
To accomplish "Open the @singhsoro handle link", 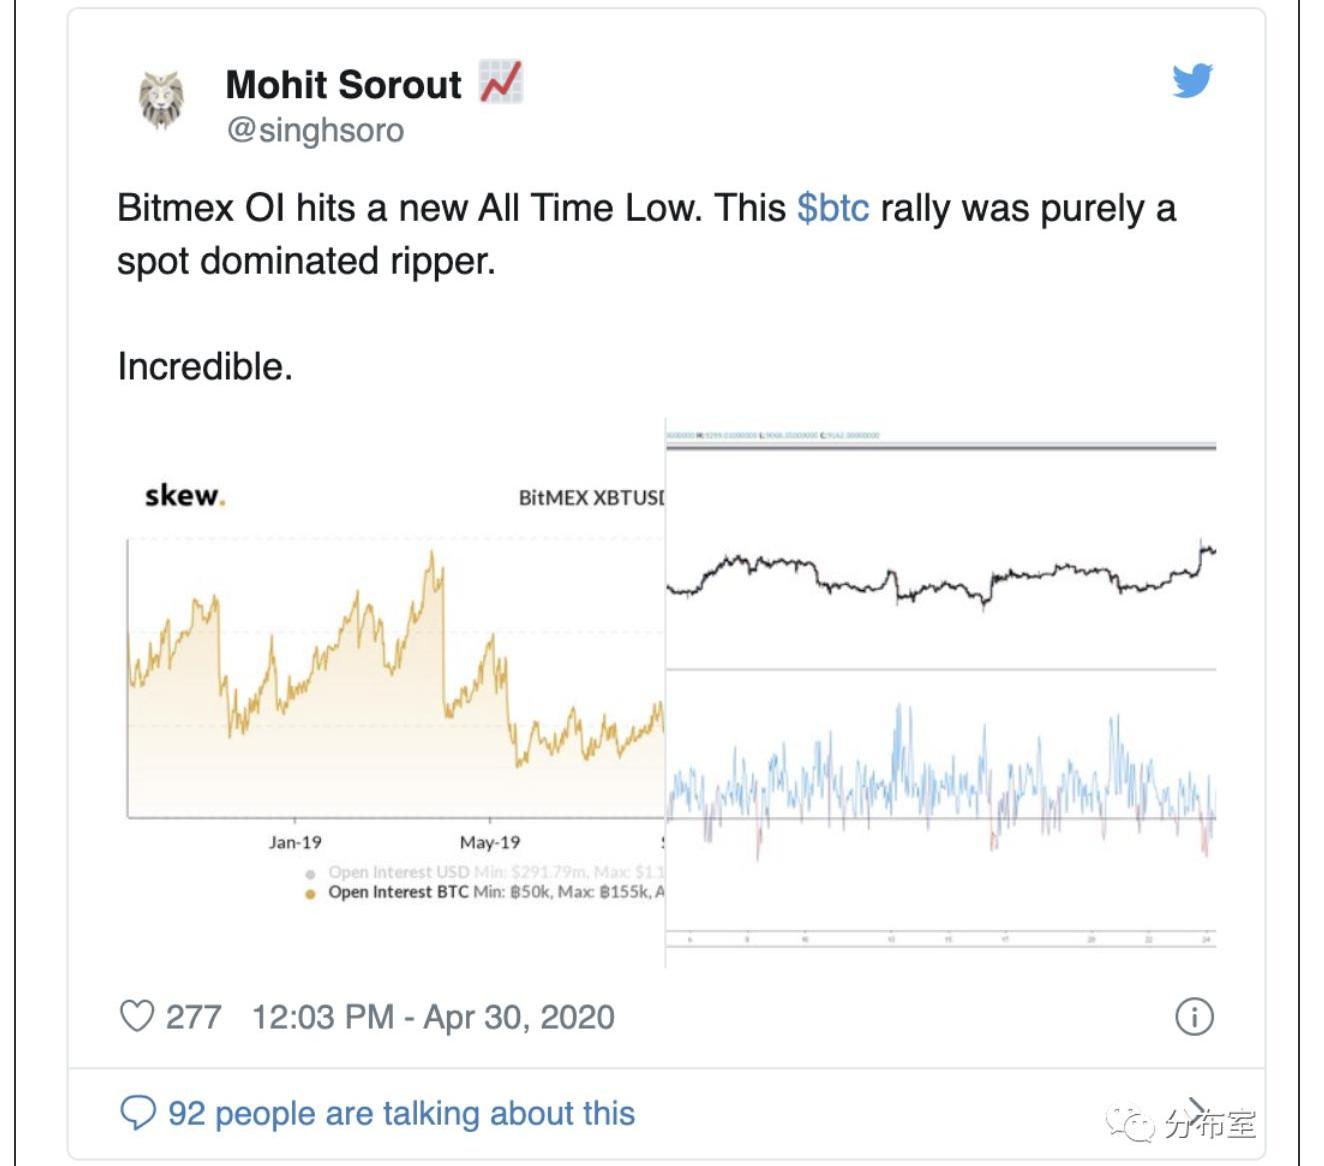I will point(315,130).
